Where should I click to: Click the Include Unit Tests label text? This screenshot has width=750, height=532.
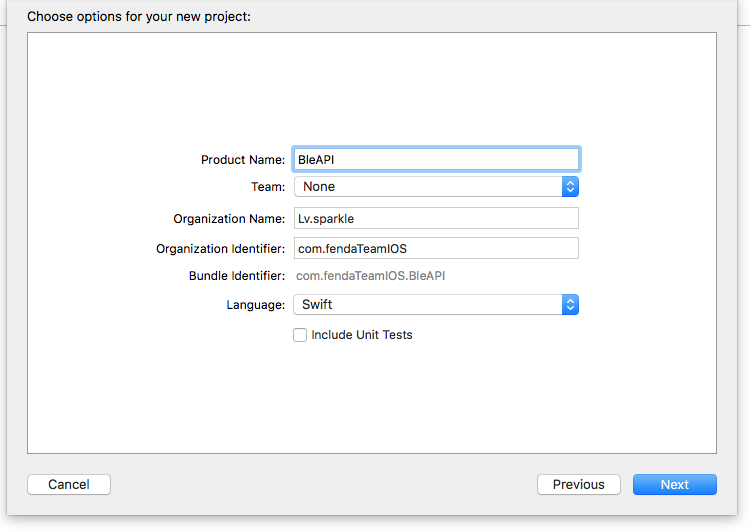click(362, 335)
